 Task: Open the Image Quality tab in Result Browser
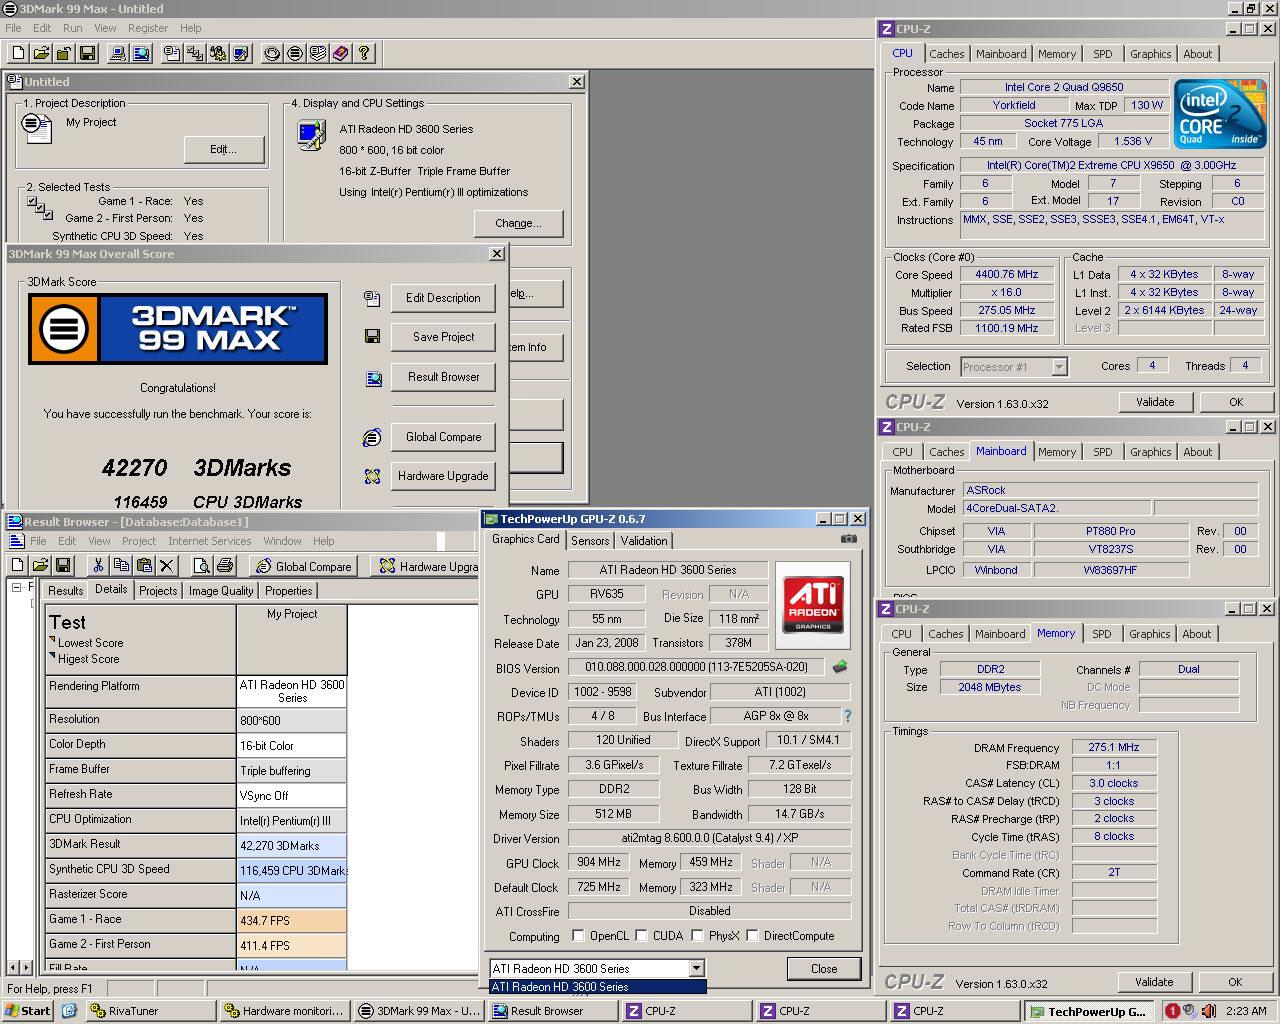pyautogui.click(x=221, y=591)
